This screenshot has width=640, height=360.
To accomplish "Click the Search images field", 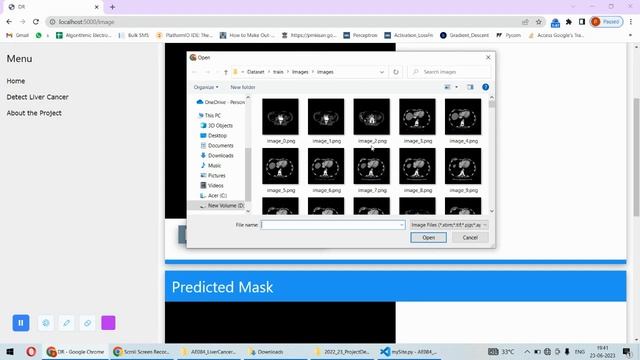I will (449, 72).
